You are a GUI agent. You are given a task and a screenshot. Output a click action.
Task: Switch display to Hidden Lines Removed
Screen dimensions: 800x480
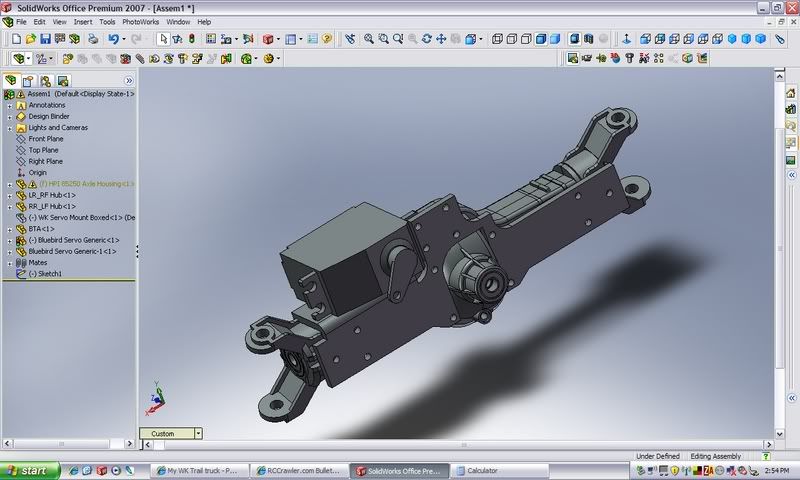point(526,39)
